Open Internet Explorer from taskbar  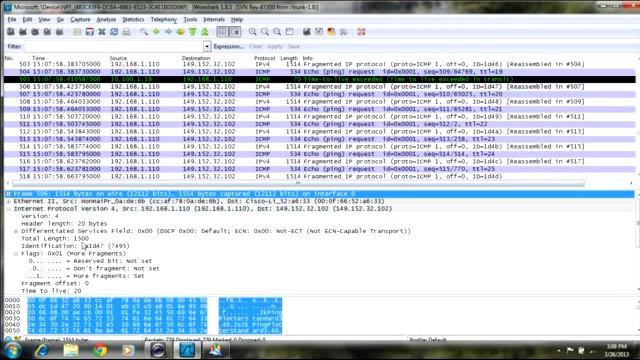click(42, 351)
